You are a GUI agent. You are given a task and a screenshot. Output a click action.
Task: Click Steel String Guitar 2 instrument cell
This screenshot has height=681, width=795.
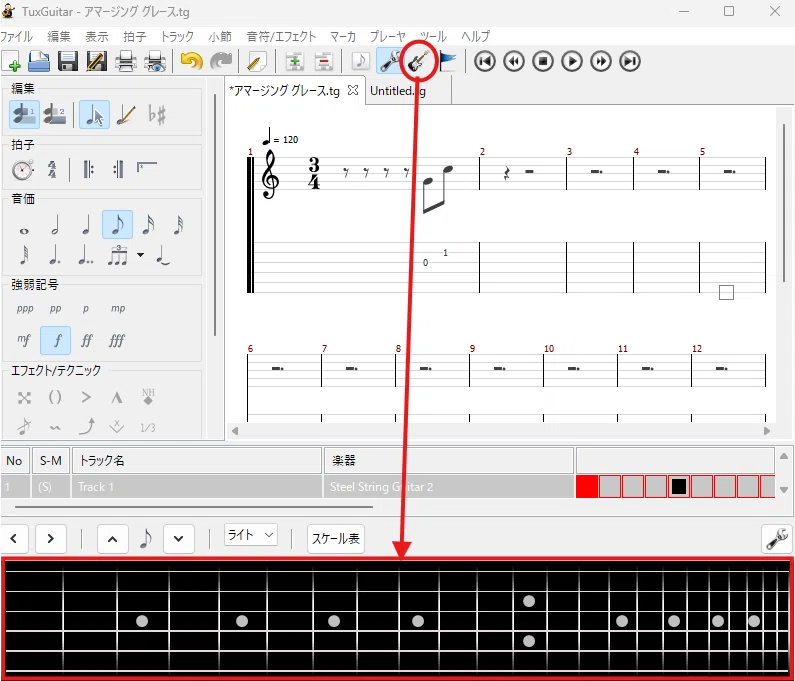click(449, 487)
